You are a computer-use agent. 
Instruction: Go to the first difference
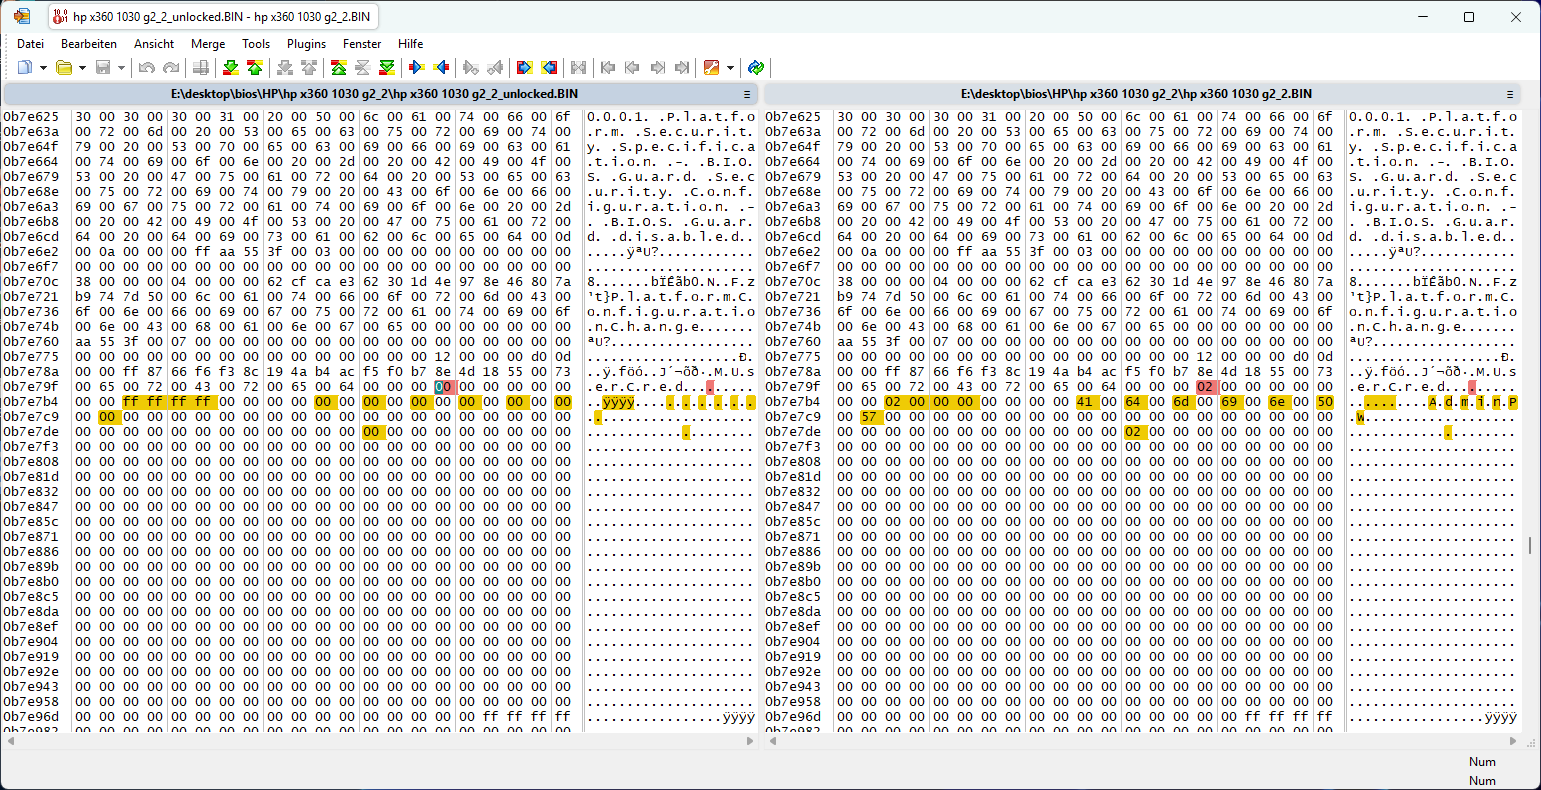(338, 68)
